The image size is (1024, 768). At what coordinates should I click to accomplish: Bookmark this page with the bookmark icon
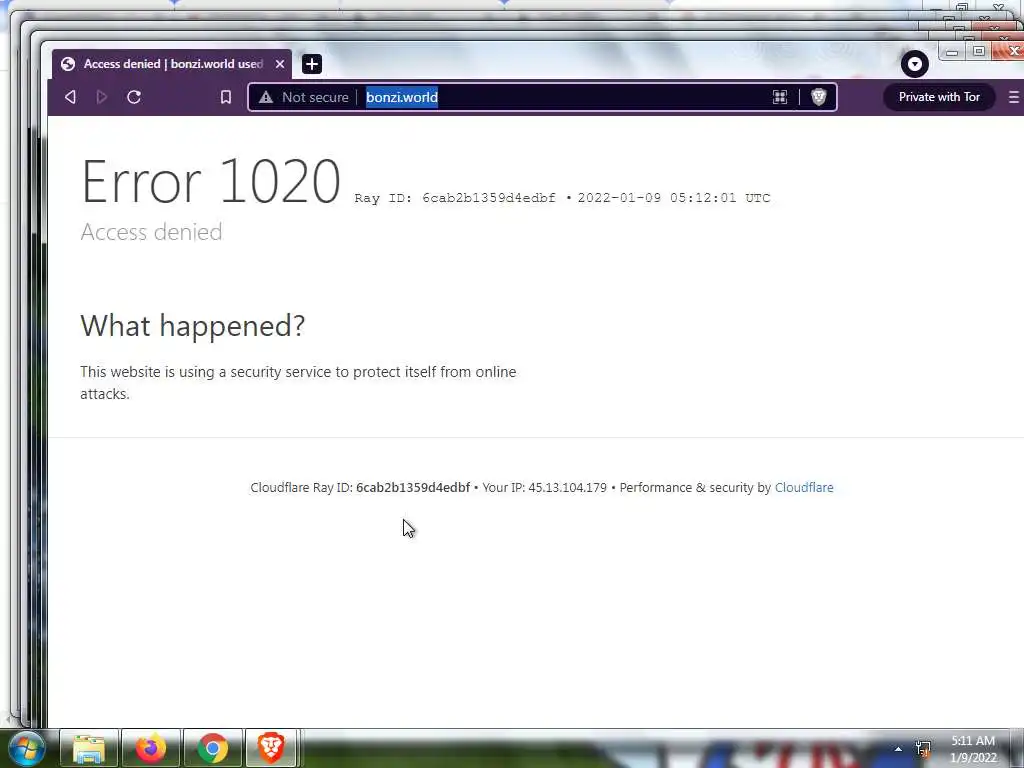tap(226, 97)
